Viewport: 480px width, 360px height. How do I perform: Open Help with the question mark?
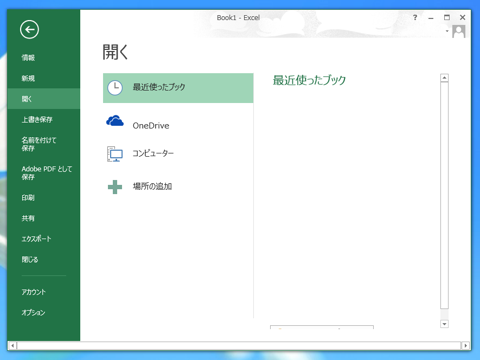tap(415, 18)
